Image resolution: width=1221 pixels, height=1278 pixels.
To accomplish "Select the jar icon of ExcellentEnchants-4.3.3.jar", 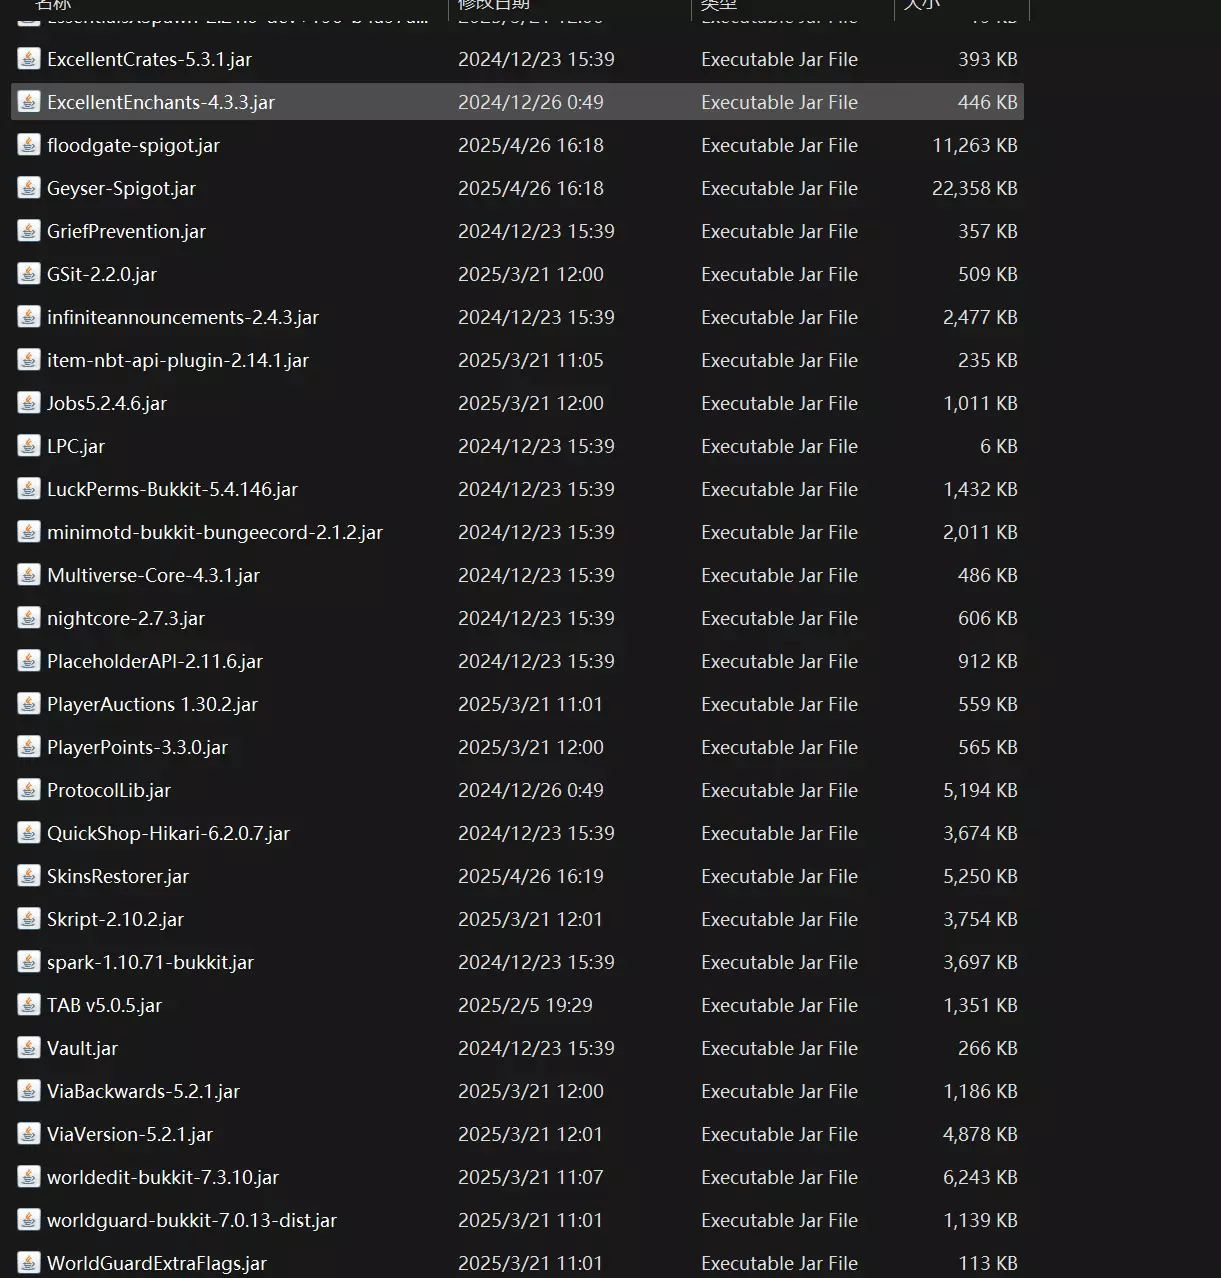I will (29, 102).
